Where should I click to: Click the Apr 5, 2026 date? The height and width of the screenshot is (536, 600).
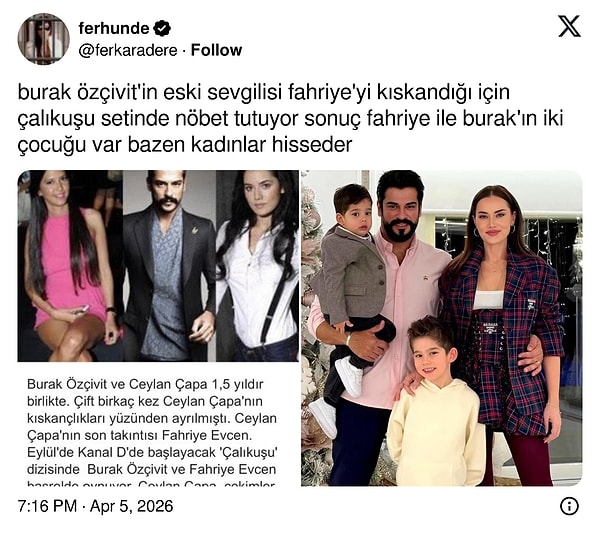[131, 506]
